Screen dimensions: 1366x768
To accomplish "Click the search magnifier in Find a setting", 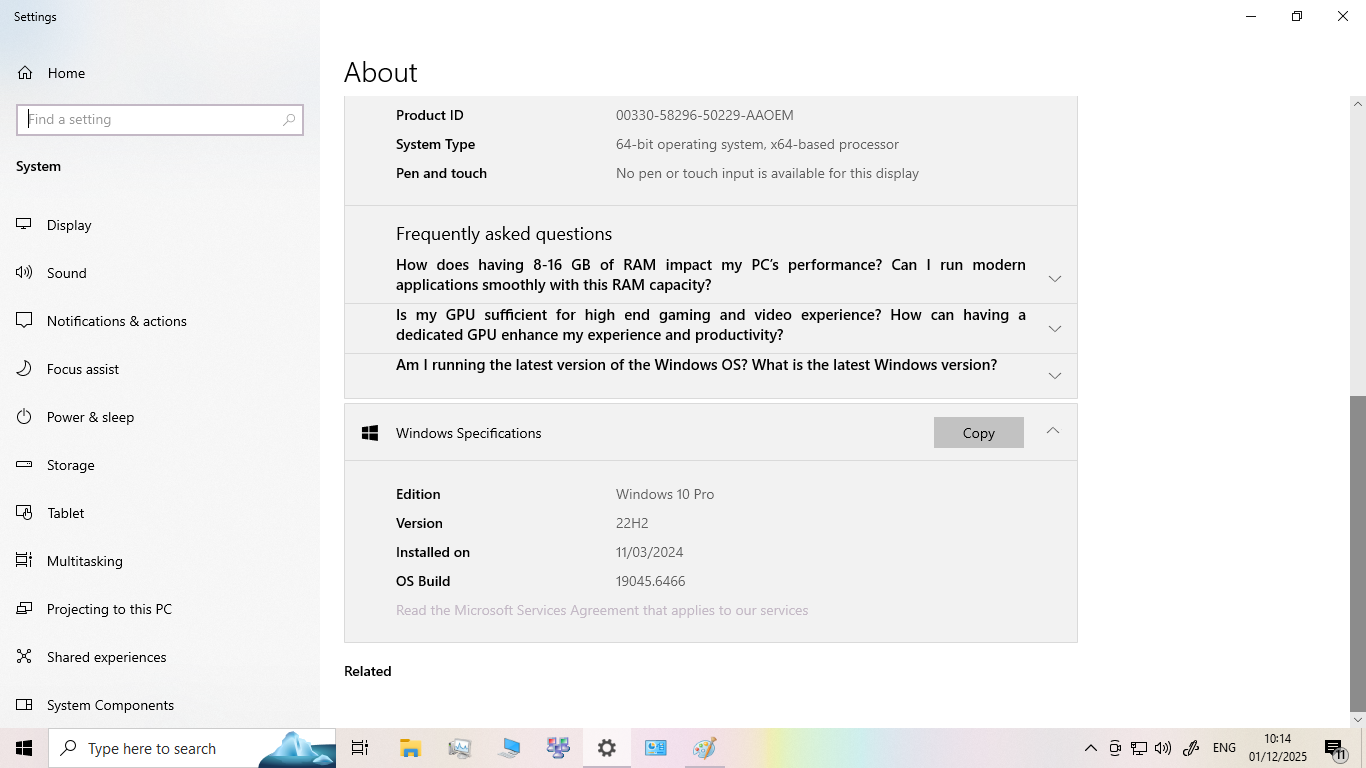I will pos(289,120).
